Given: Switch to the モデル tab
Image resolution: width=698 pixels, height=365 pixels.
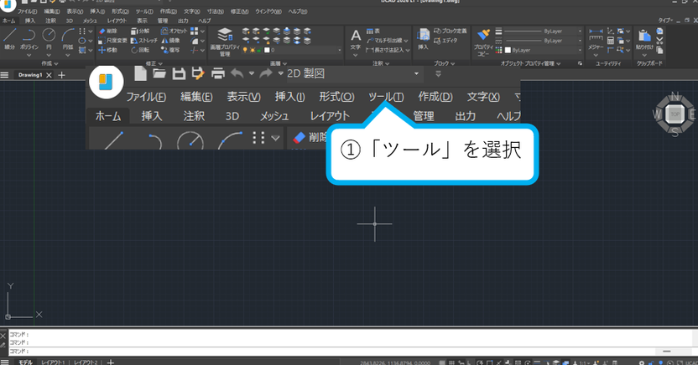Looking at the screenshot, I should coord(25,362).
